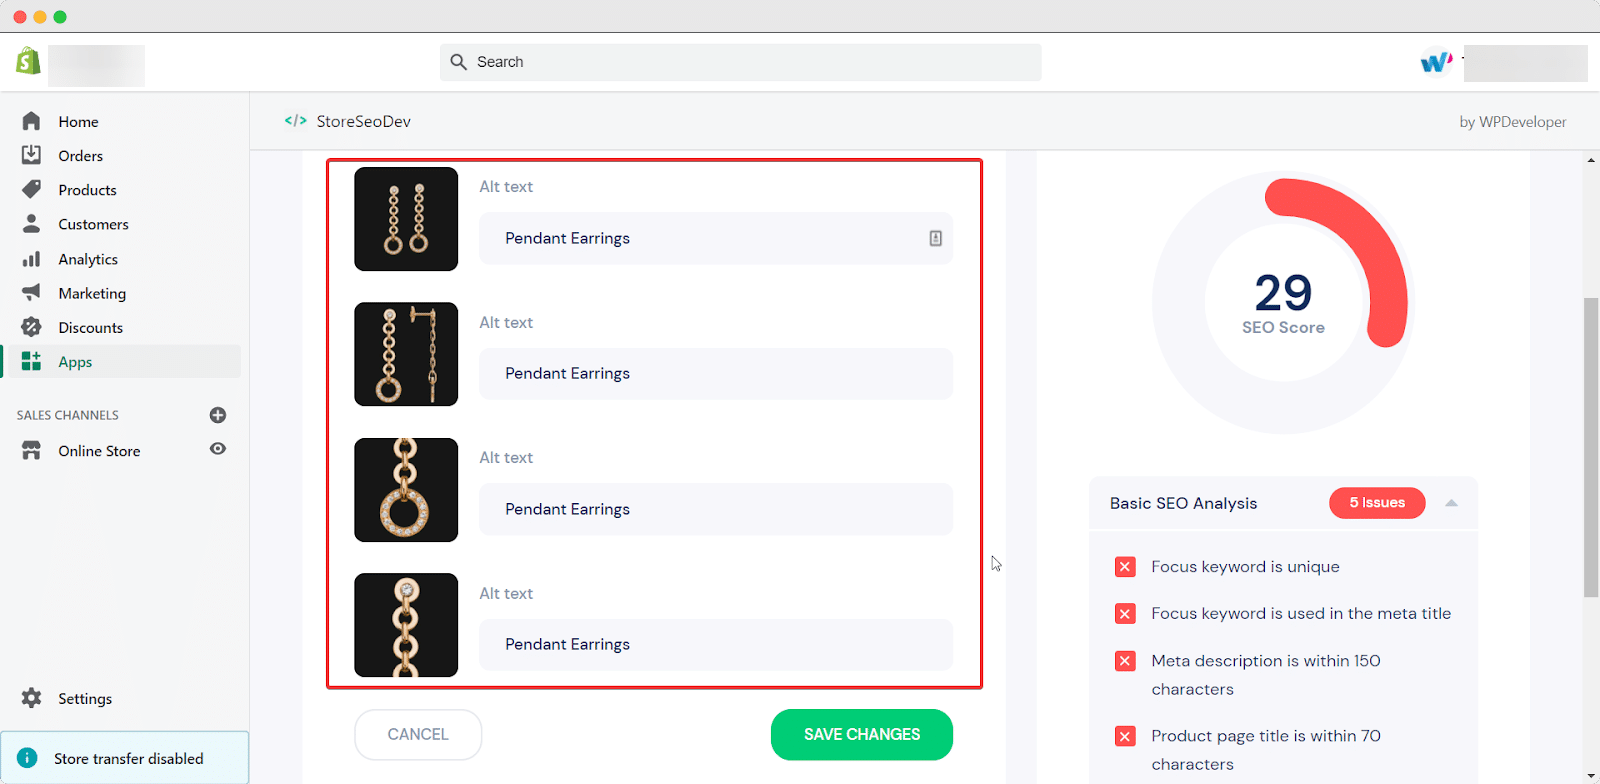This screenshot has height=784, width=1600.
Task: Edit fourth image Alt text field
Action: point(716,644)
